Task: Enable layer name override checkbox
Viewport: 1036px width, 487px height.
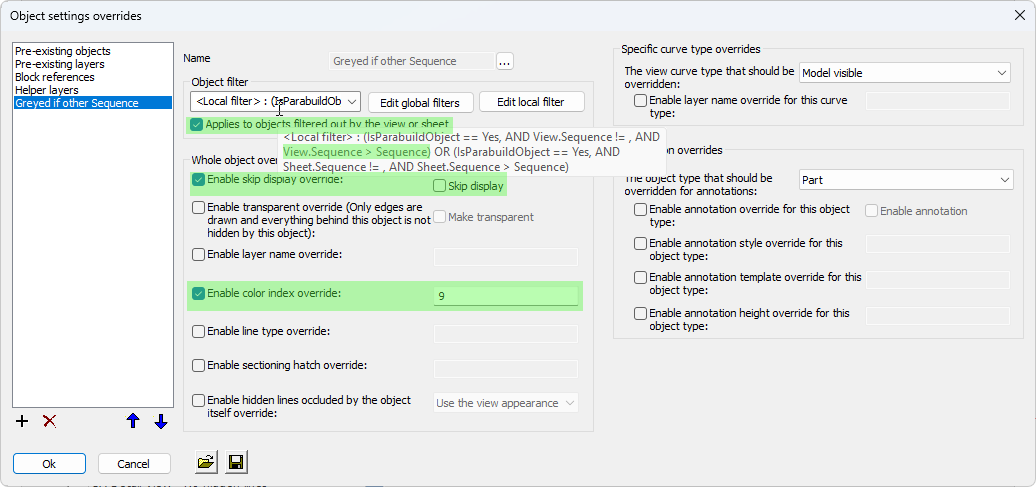Action: [199, 255]
